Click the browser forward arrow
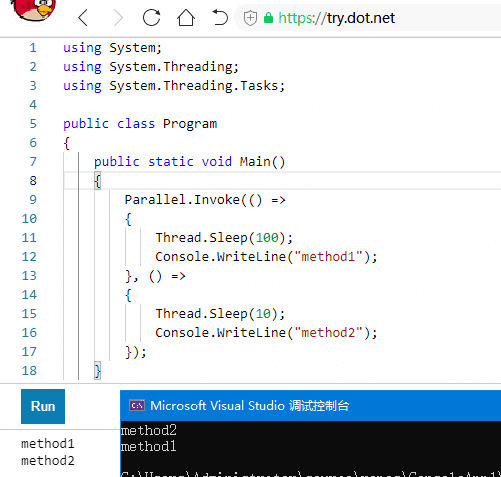501x477 pixels. [118, 18]
